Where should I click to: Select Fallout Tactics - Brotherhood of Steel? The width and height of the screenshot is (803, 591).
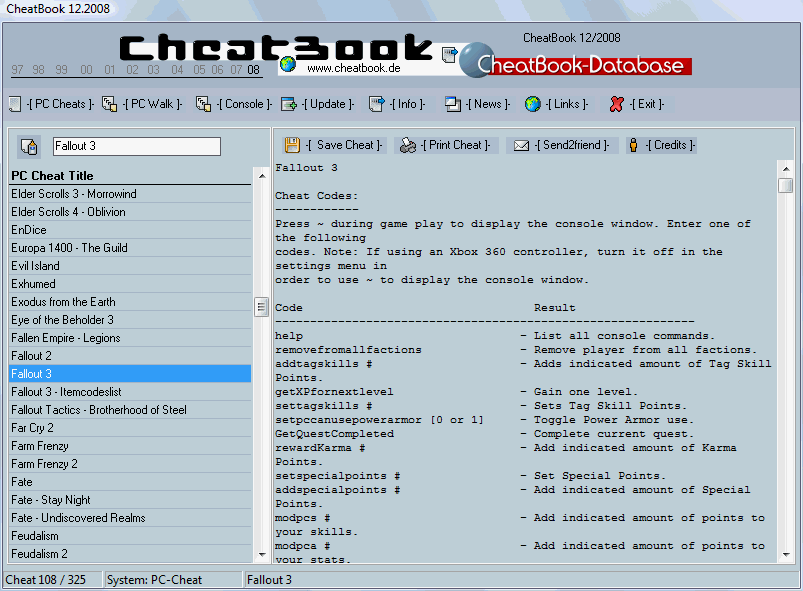tap(131, 410)
